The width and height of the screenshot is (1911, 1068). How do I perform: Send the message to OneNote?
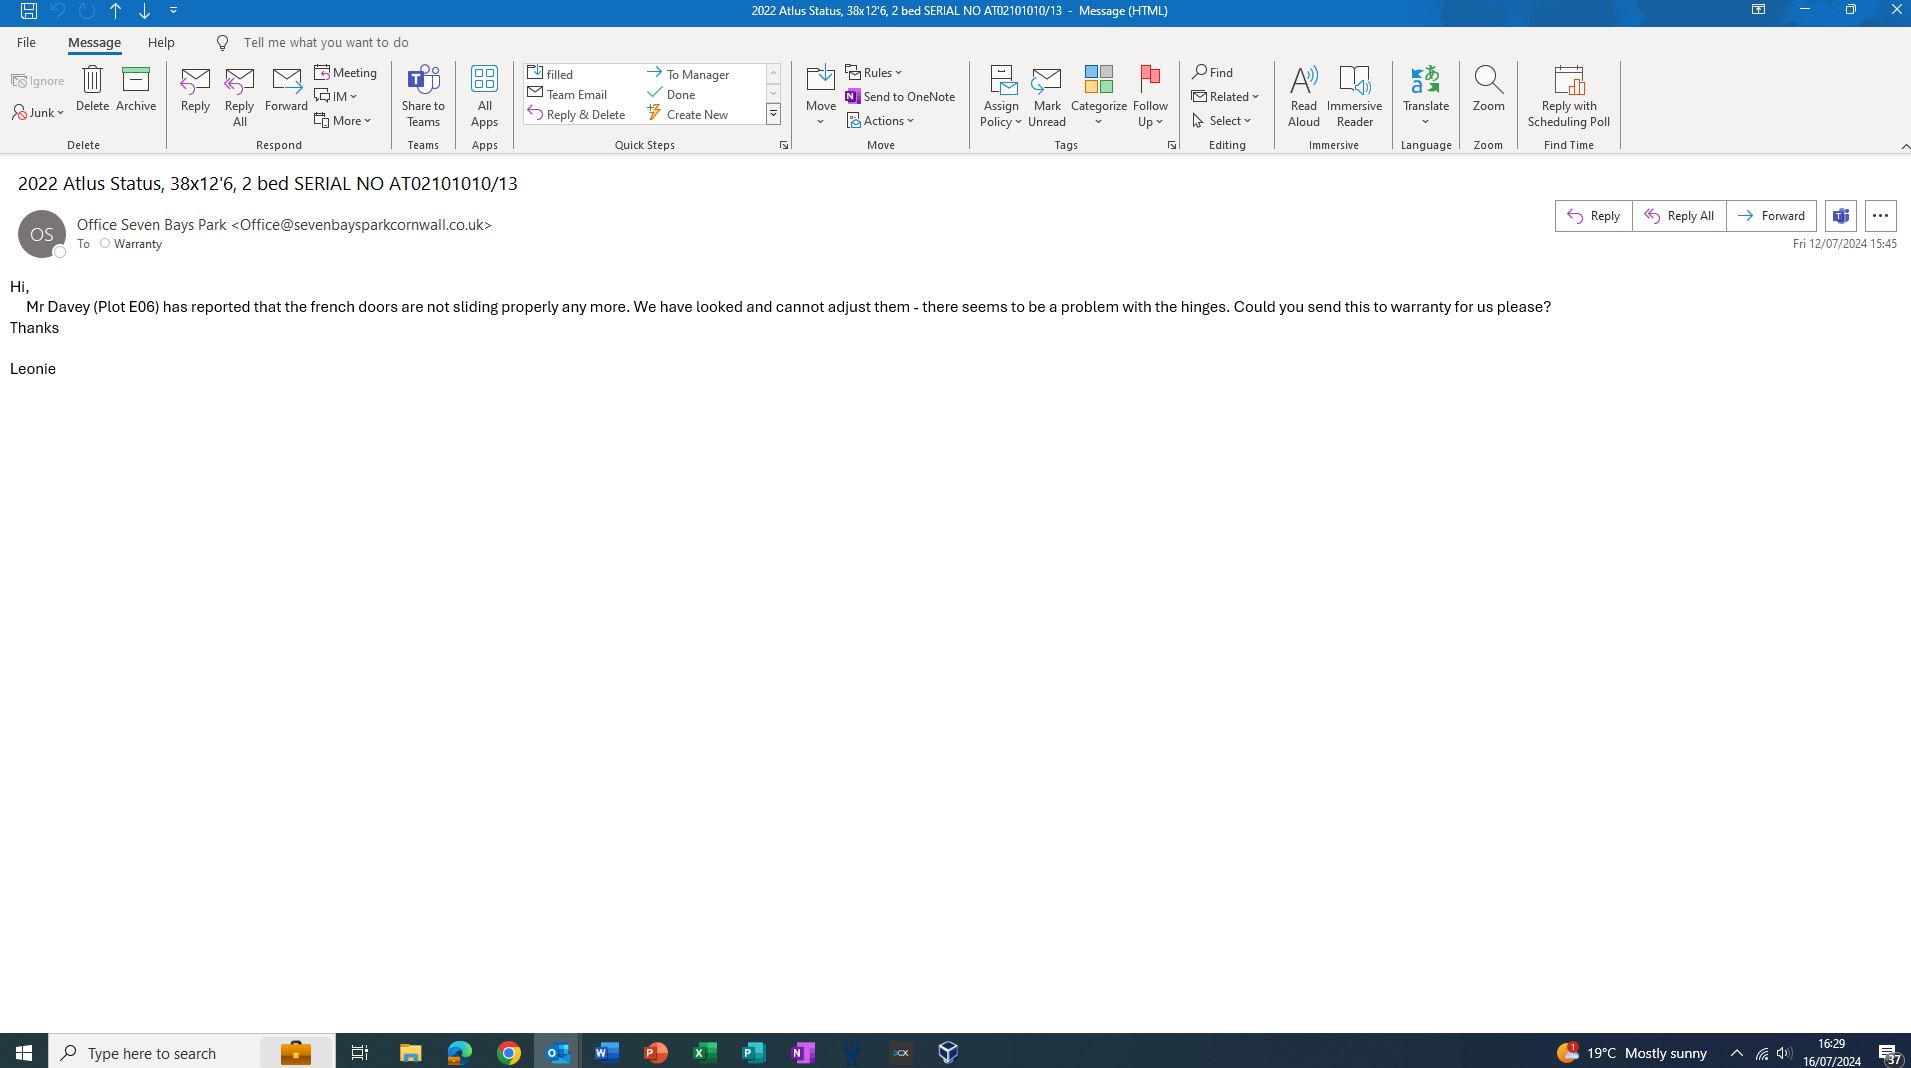tap(900, 96)
